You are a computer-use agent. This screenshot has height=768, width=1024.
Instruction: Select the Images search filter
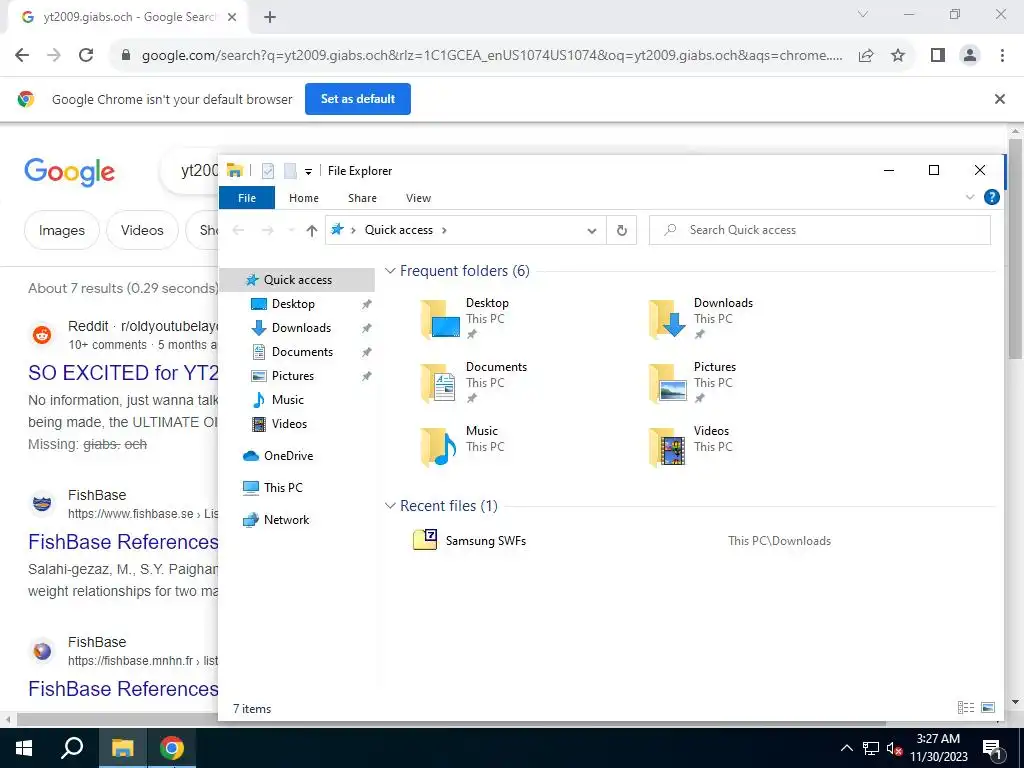point(61,231)
